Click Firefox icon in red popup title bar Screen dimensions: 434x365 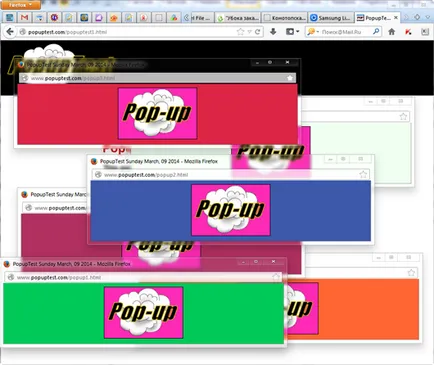tap(21, 65)
